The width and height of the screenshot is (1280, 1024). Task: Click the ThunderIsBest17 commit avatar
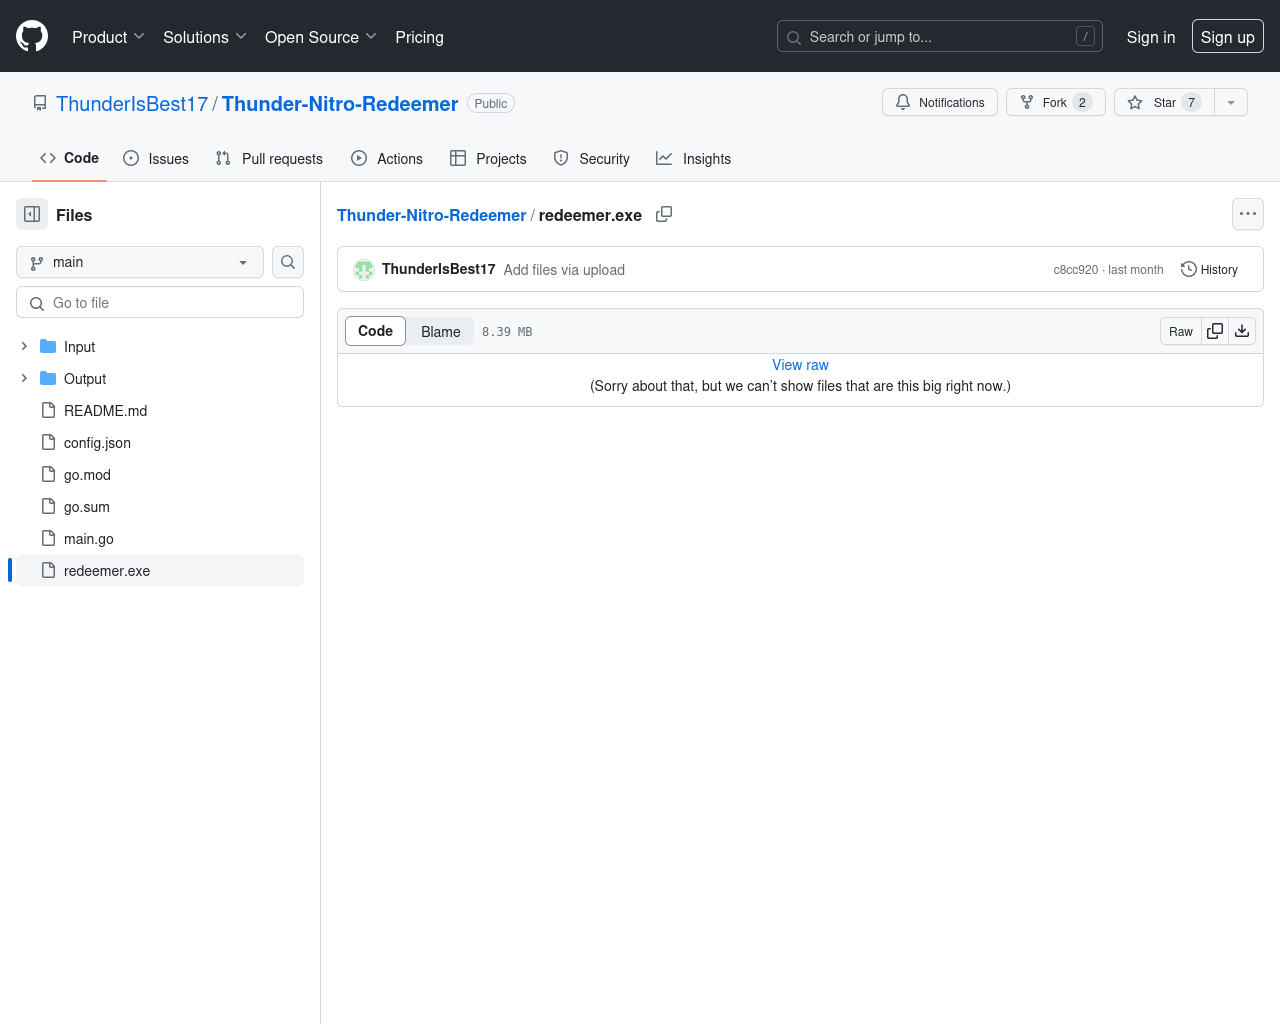(x=364, y=269)
